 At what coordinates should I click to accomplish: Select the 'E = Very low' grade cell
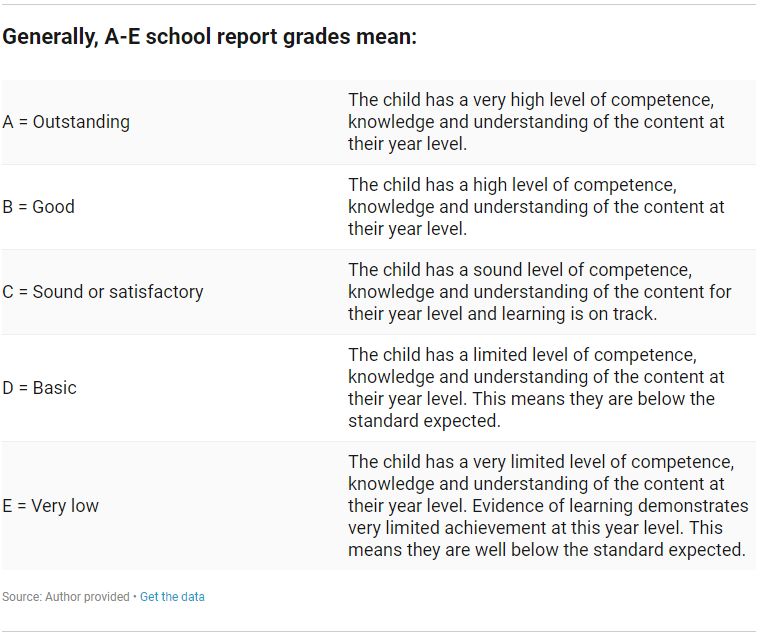[51, 506]
